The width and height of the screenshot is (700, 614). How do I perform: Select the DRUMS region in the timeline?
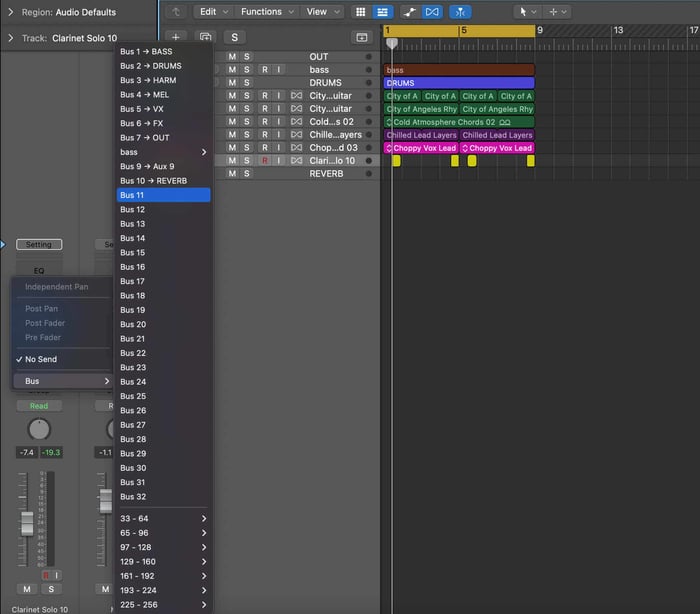click(x=459, y=83)
